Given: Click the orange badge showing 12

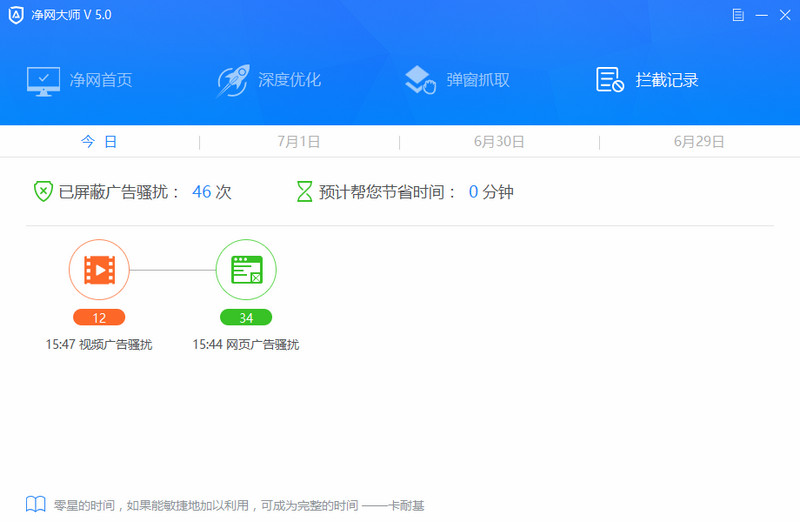Looking at the screenshot, I should click(x=99, y=318).
